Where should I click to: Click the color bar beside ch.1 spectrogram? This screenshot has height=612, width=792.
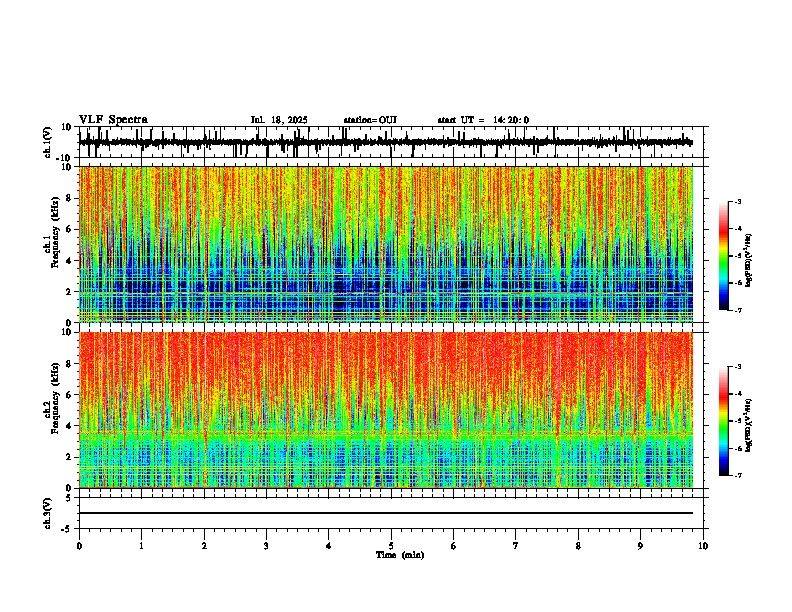click(724, 256)
